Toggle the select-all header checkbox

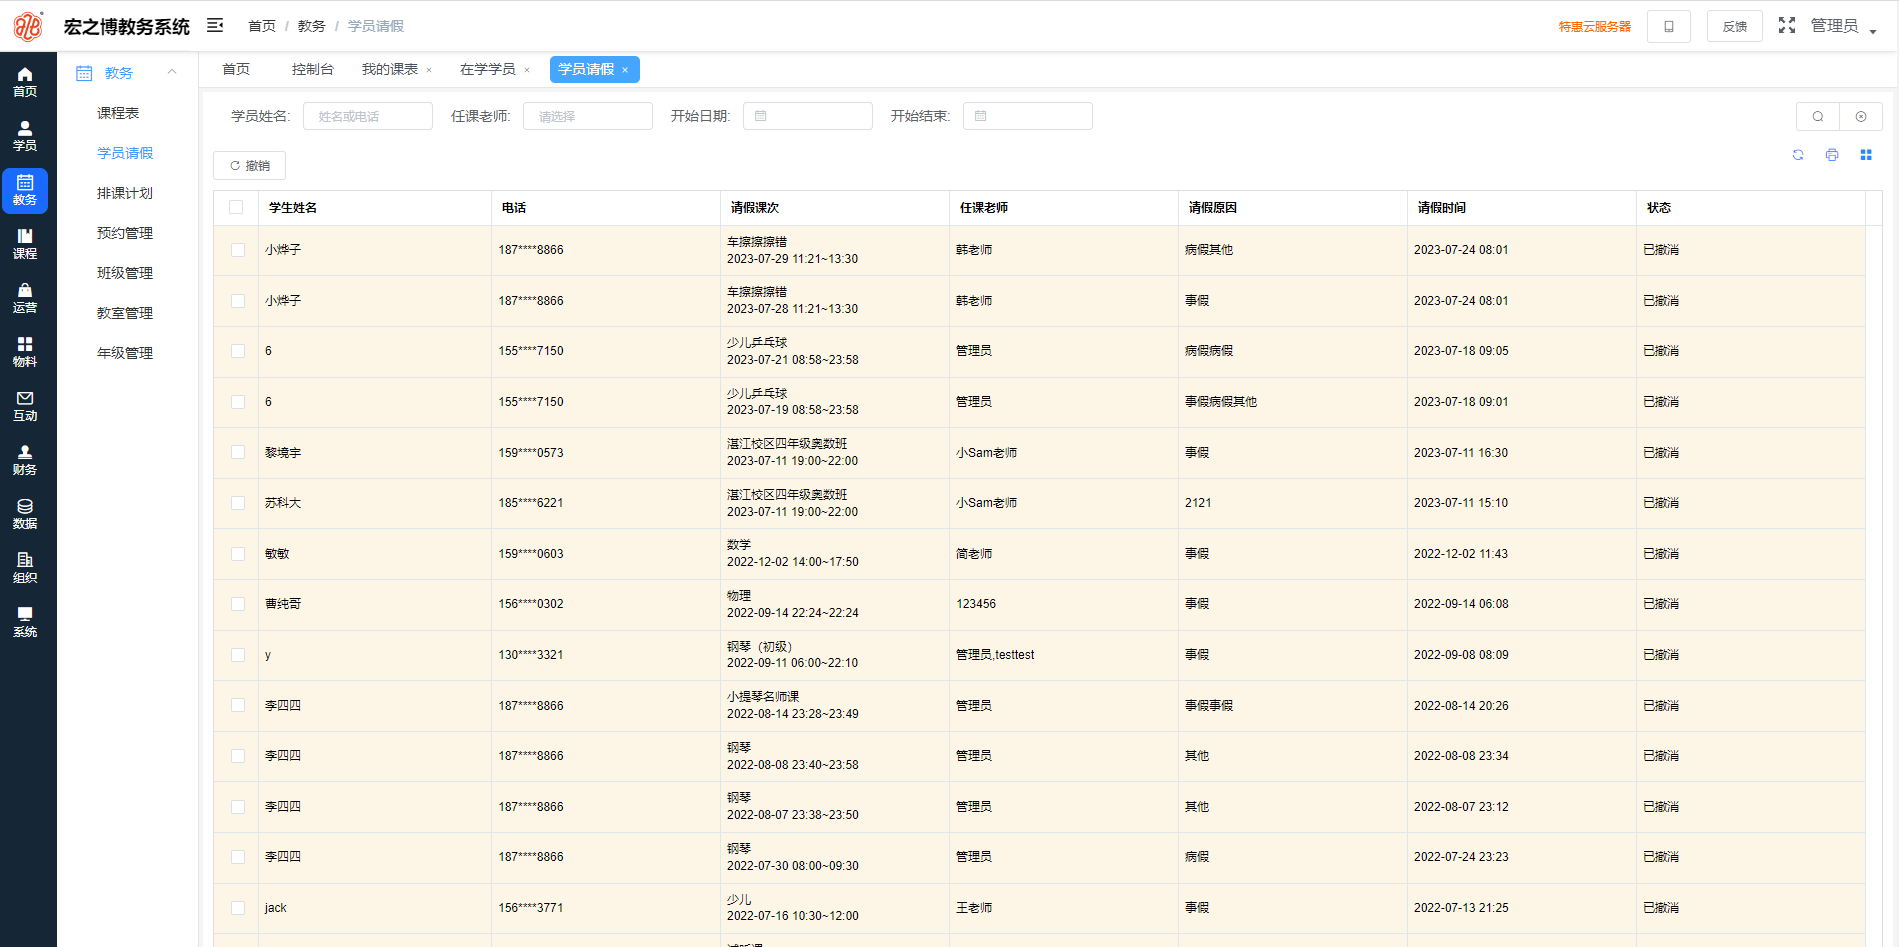coord(236,207)
